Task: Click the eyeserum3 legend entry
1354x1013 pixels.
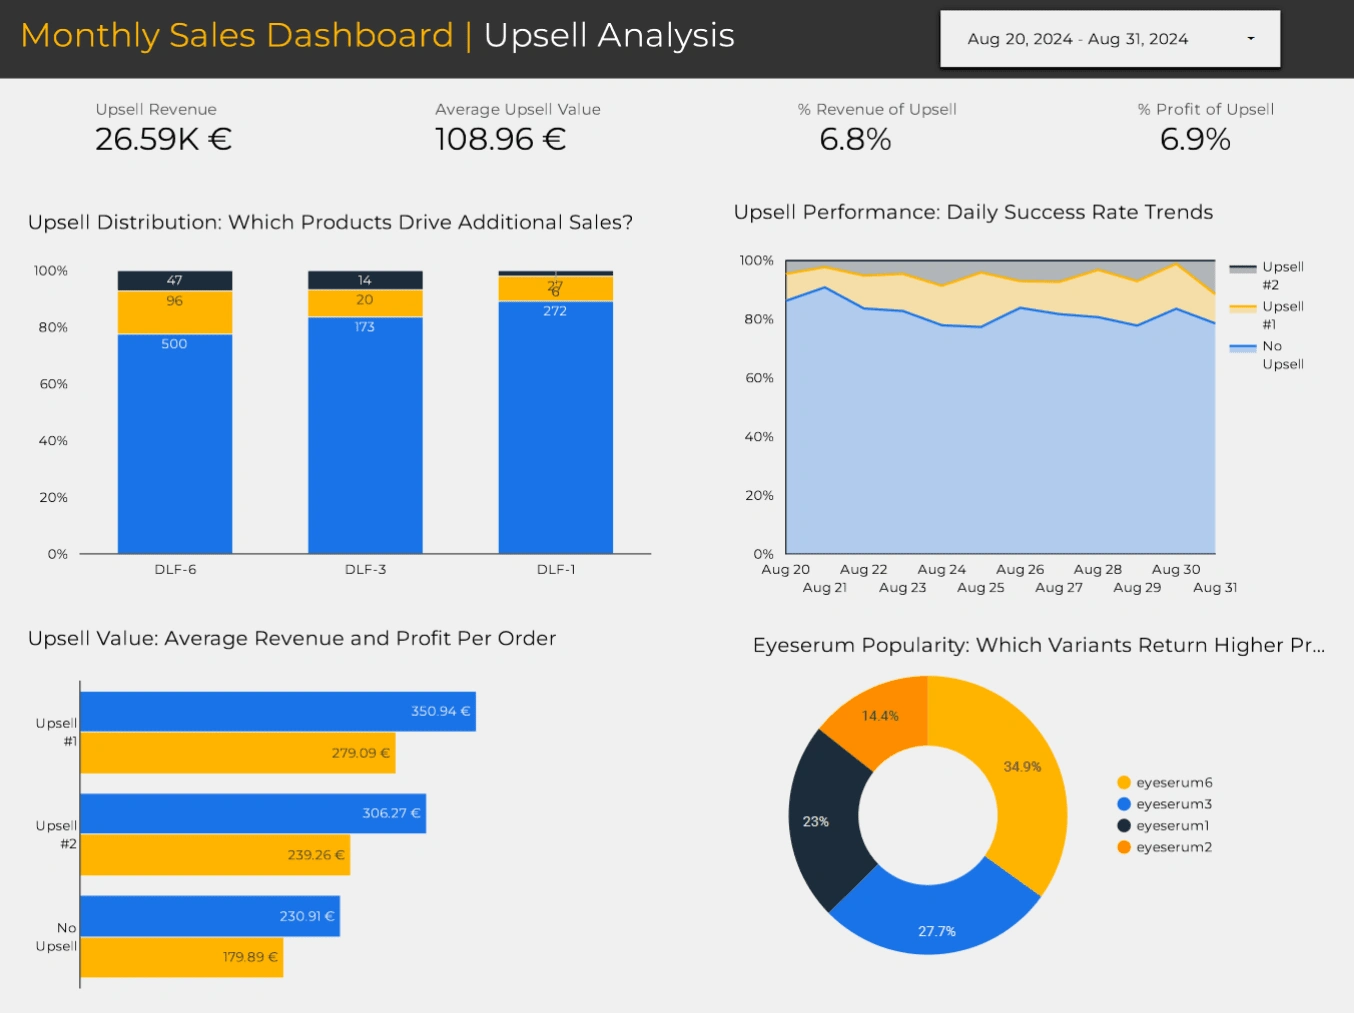Action: coord(1165,804)
